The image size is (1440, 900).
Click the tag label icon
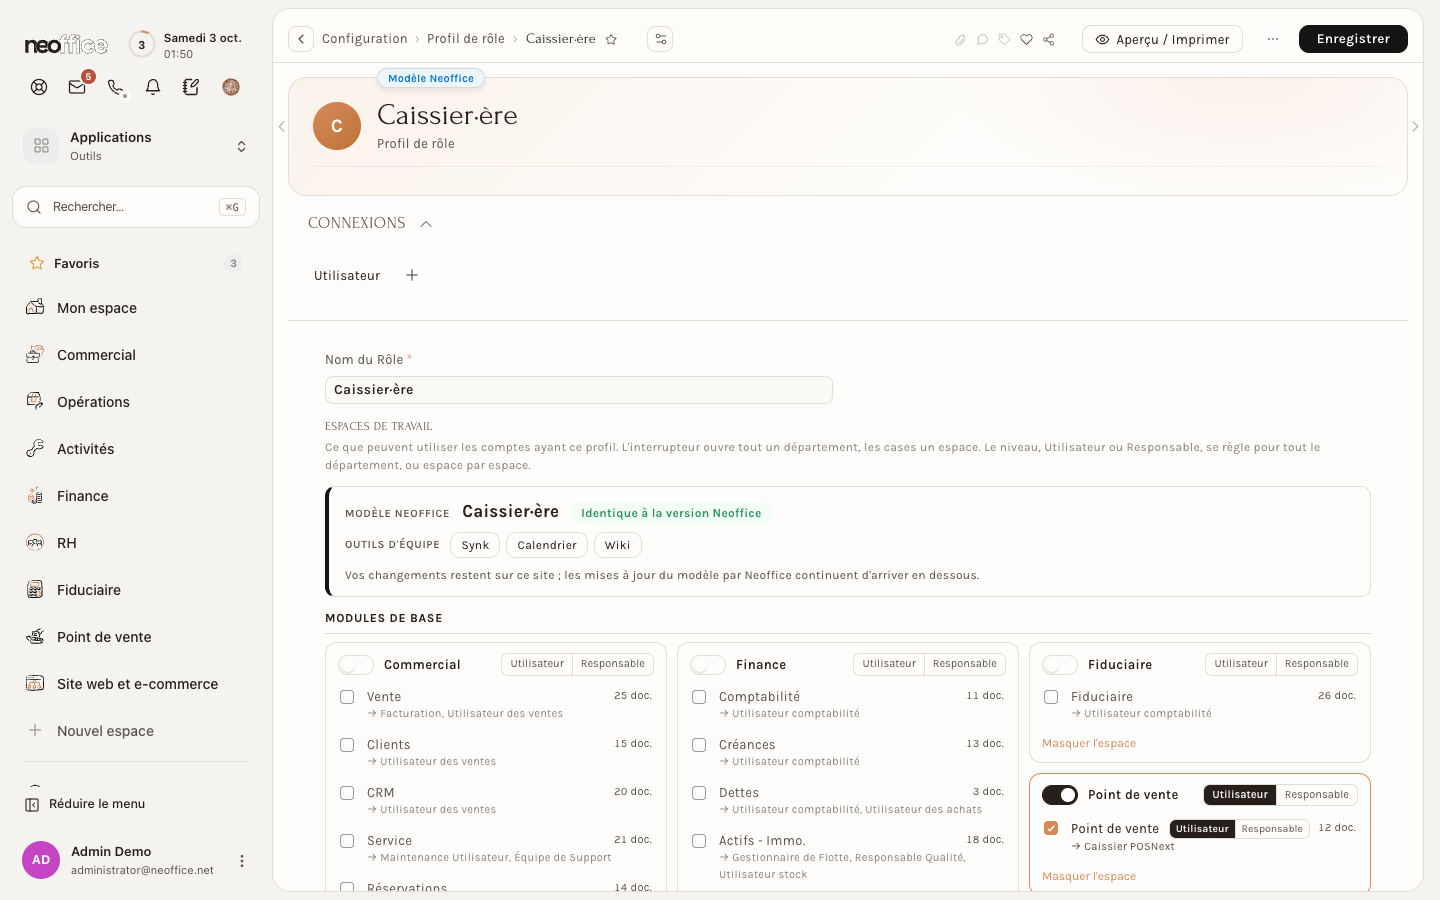pos(1004,40)
